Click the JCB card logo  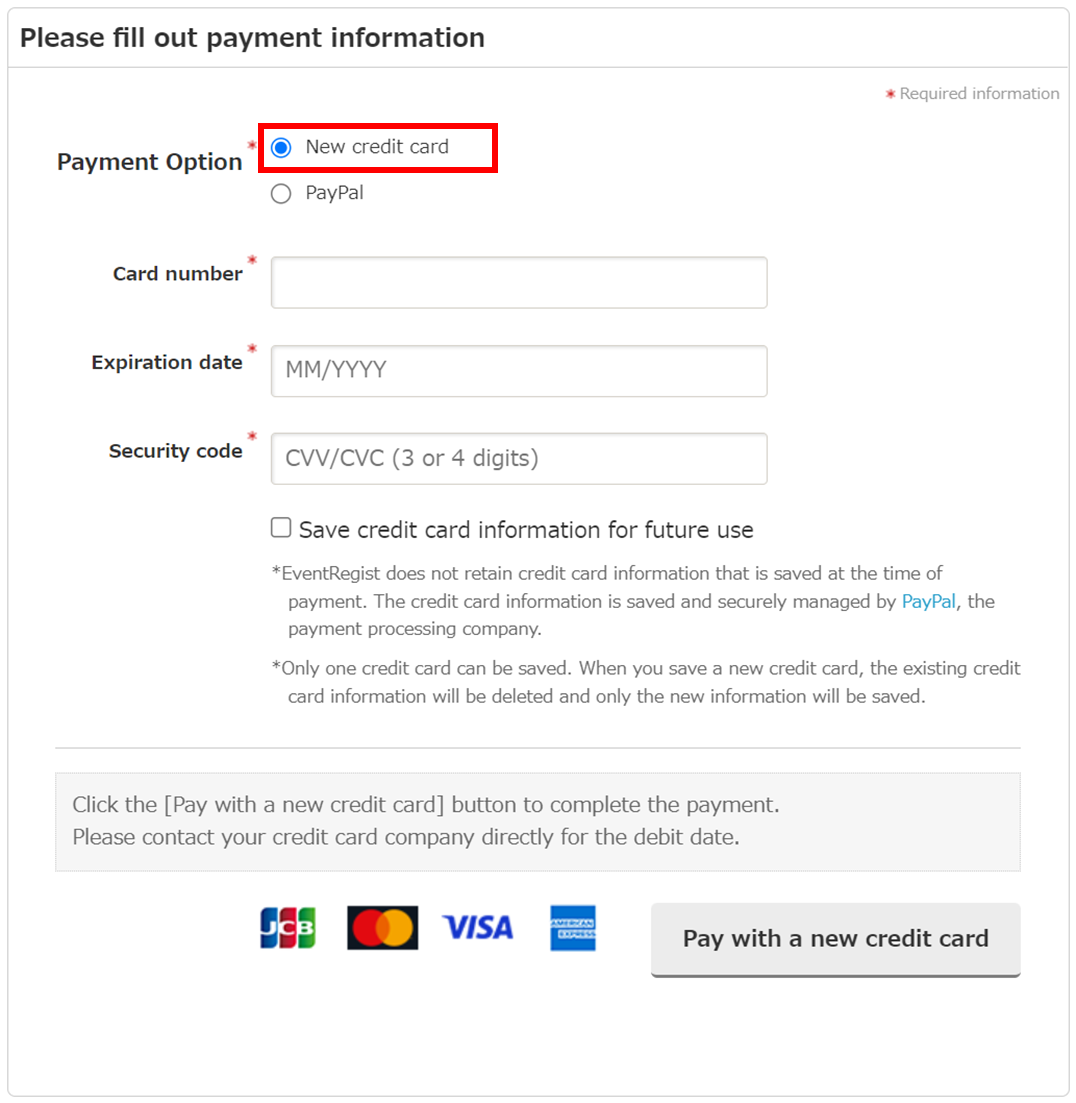(x=288, y=928)
